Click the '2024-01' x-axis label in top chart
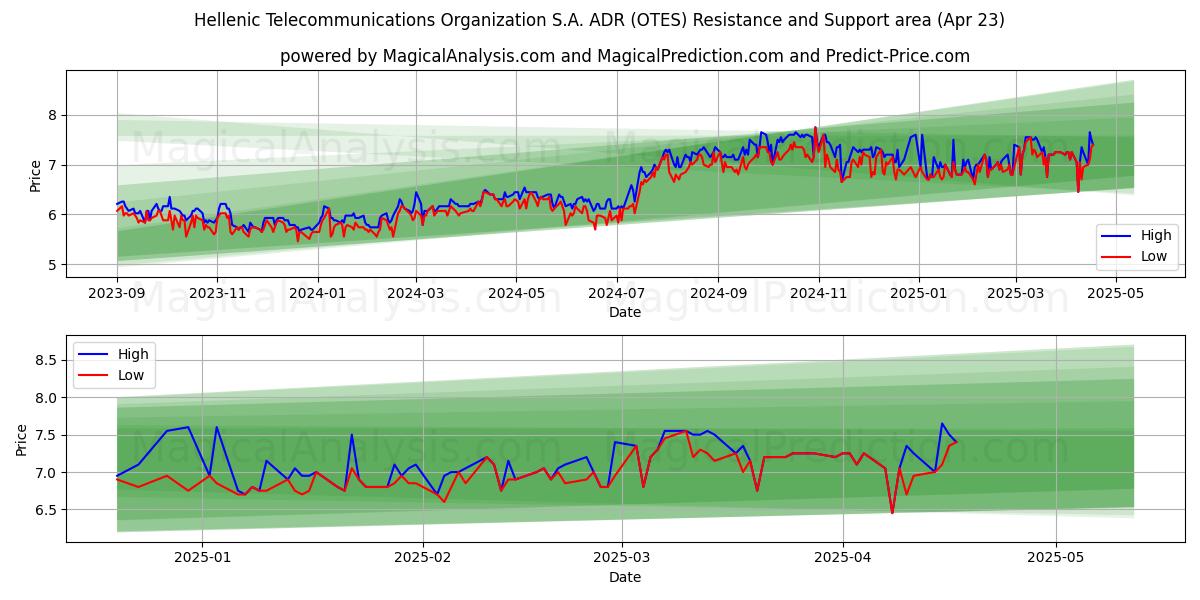This screenshot has width=1200, height=600. click(x=317, y=295)
